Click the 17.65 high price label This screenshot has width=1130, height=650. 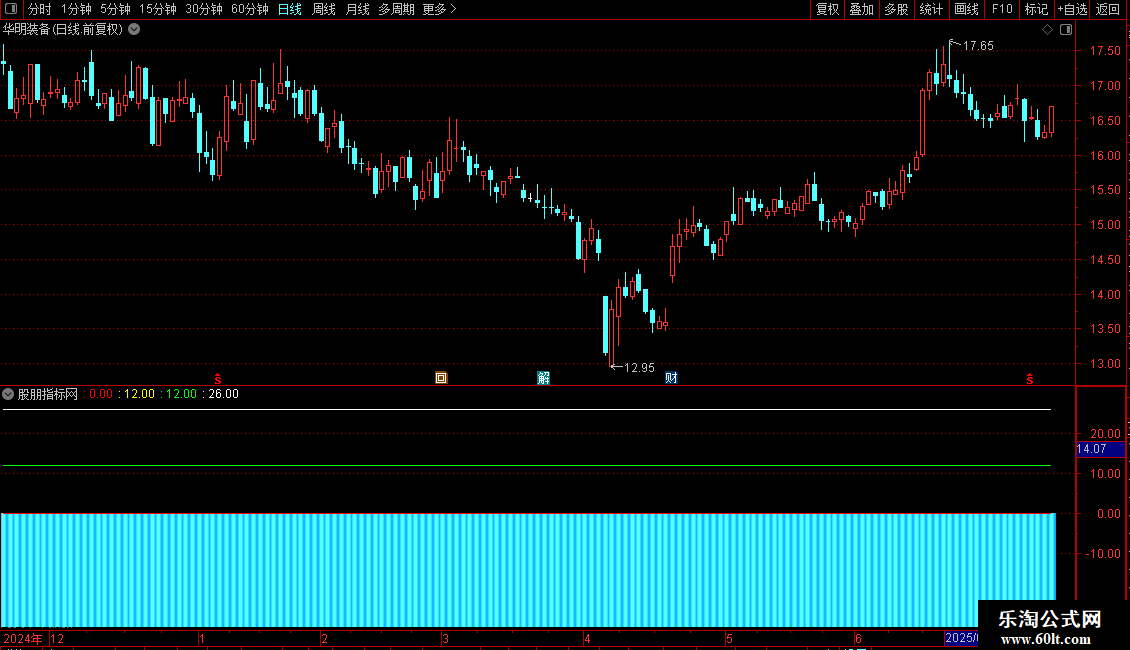978,46
